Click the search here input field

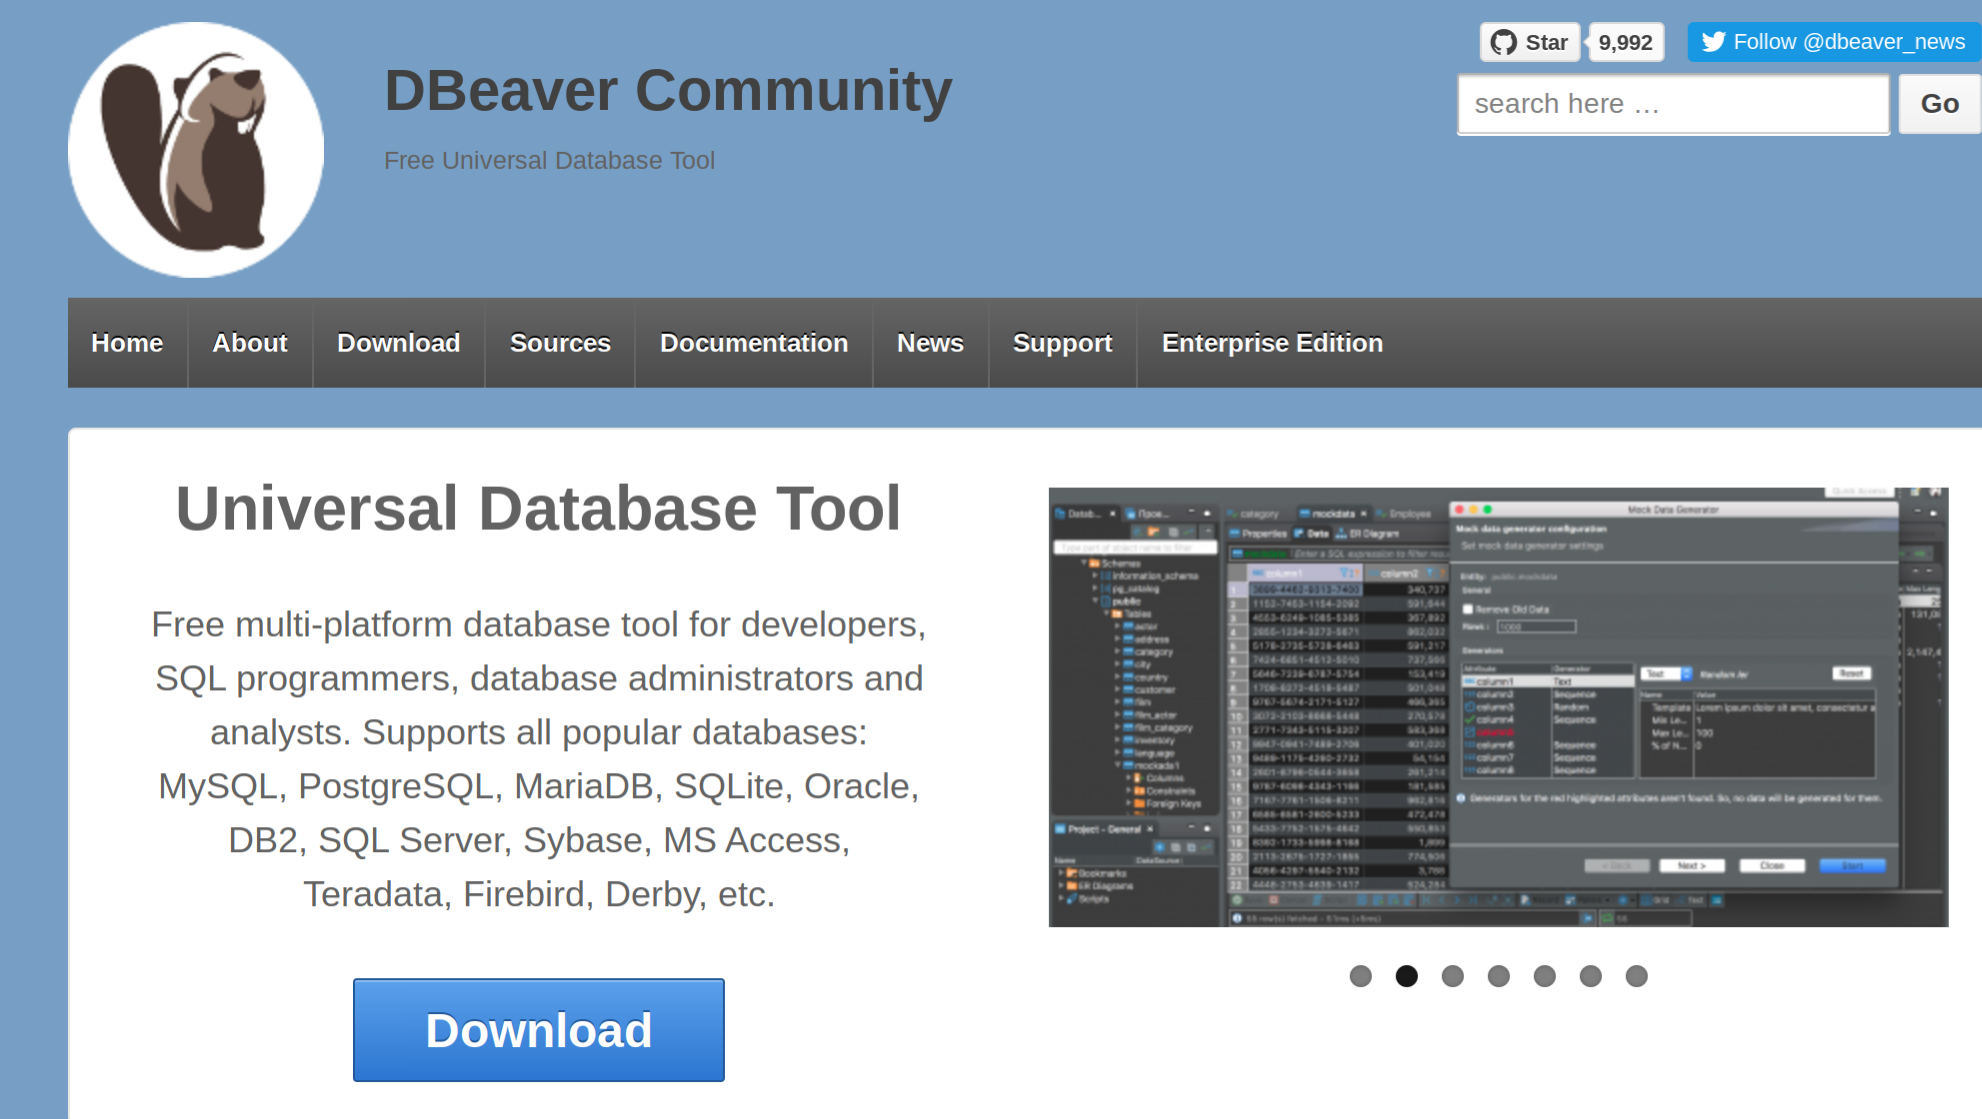click(x=1673, y=104)
